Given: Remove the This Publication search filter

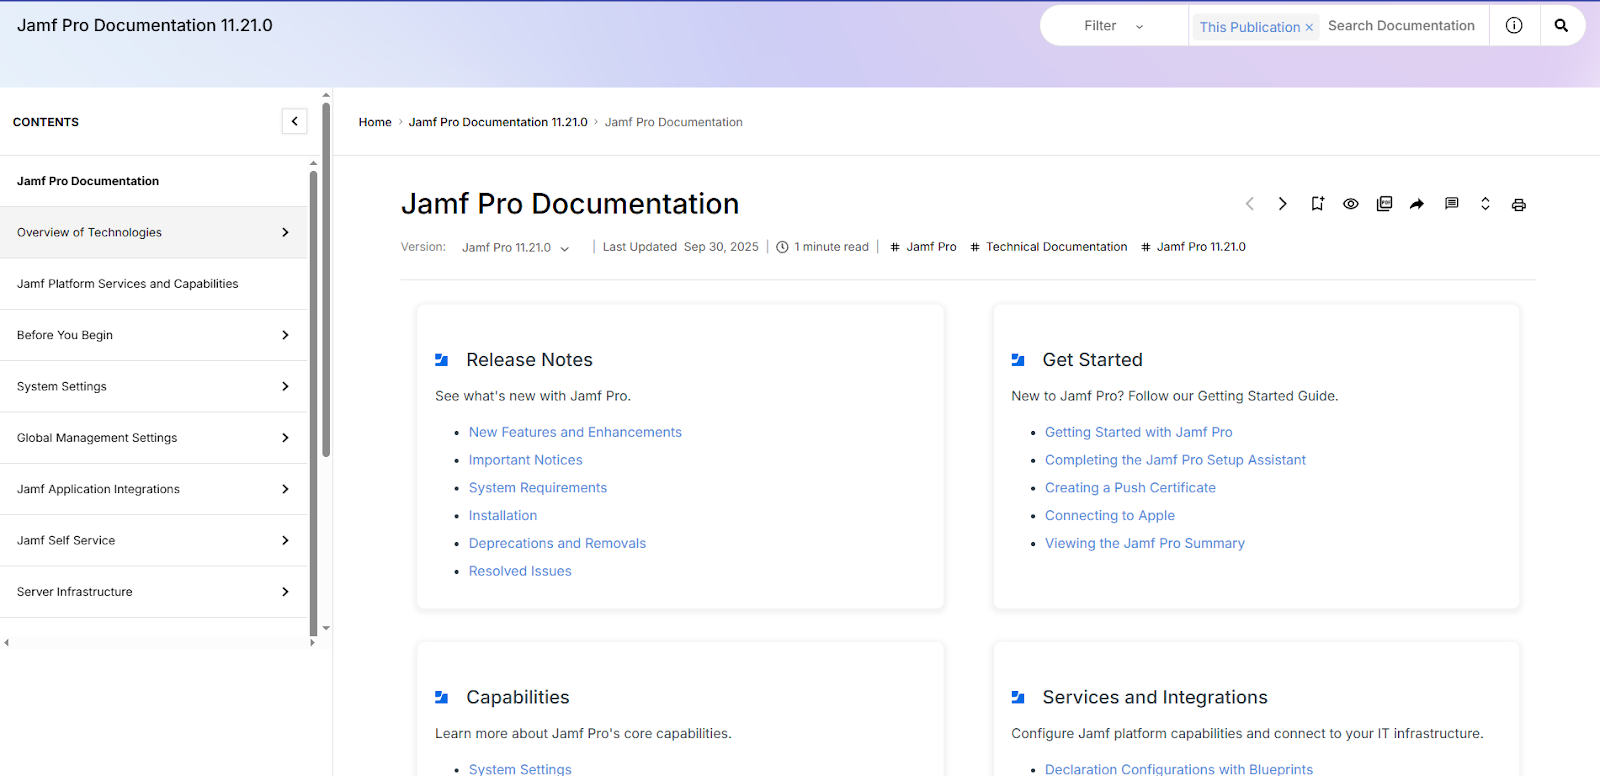Looking at the screenshot, I should (x=1309, y=28).
